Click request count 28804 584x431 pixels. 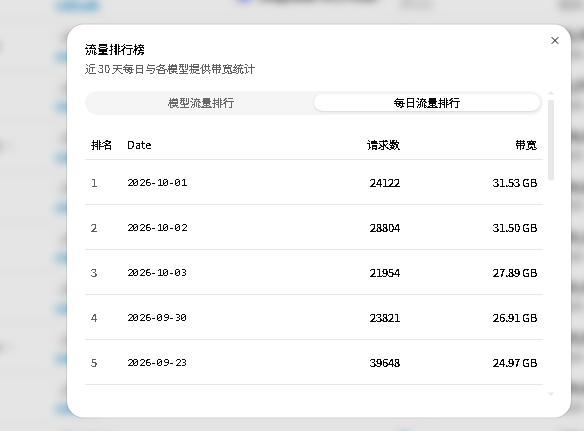tap(385, 228)
